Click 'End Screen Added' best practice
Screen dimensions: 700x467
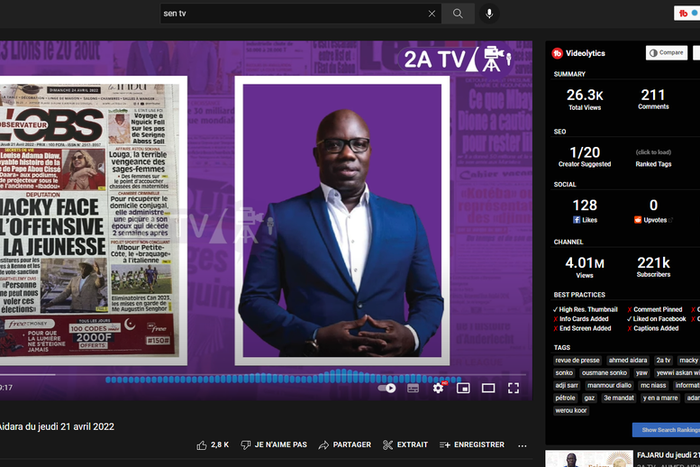pos(582,328)
